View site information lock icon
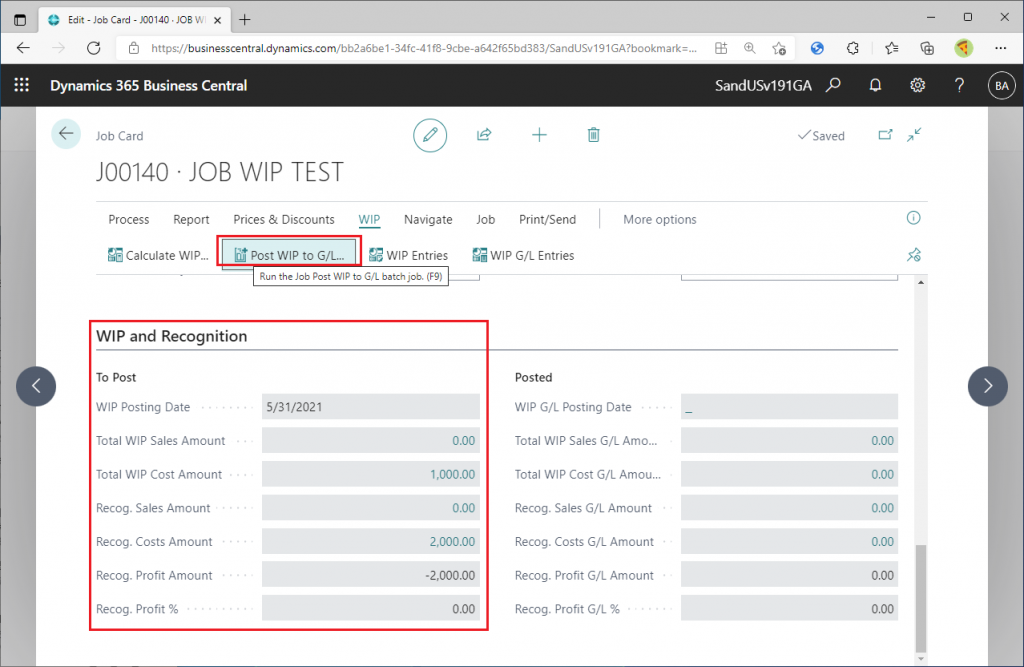 point(134,48)
